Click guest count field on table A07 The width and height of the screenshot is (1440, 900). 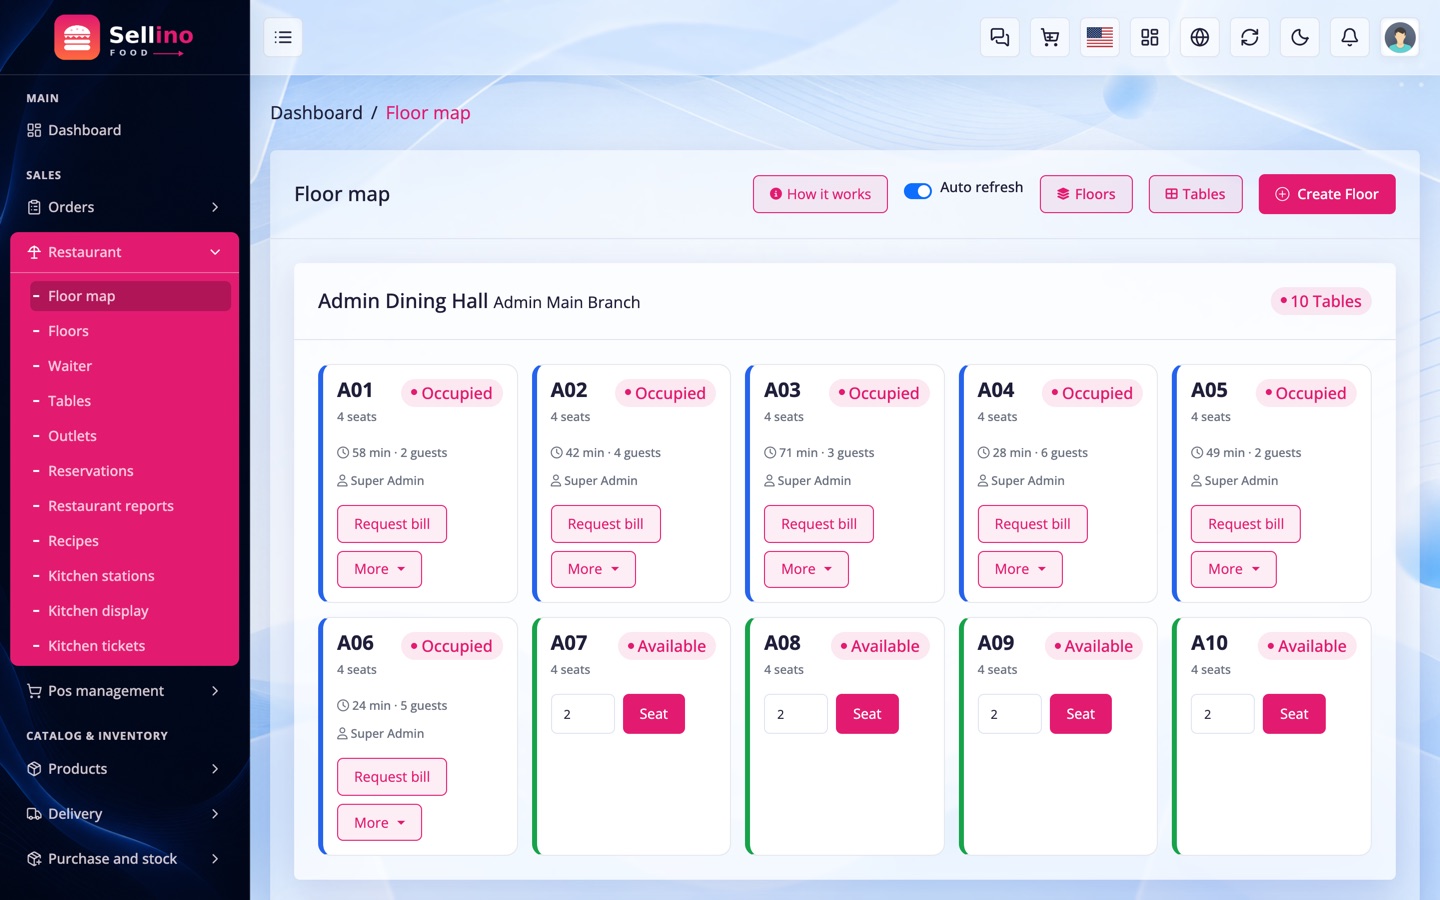(x=583, y=714)
